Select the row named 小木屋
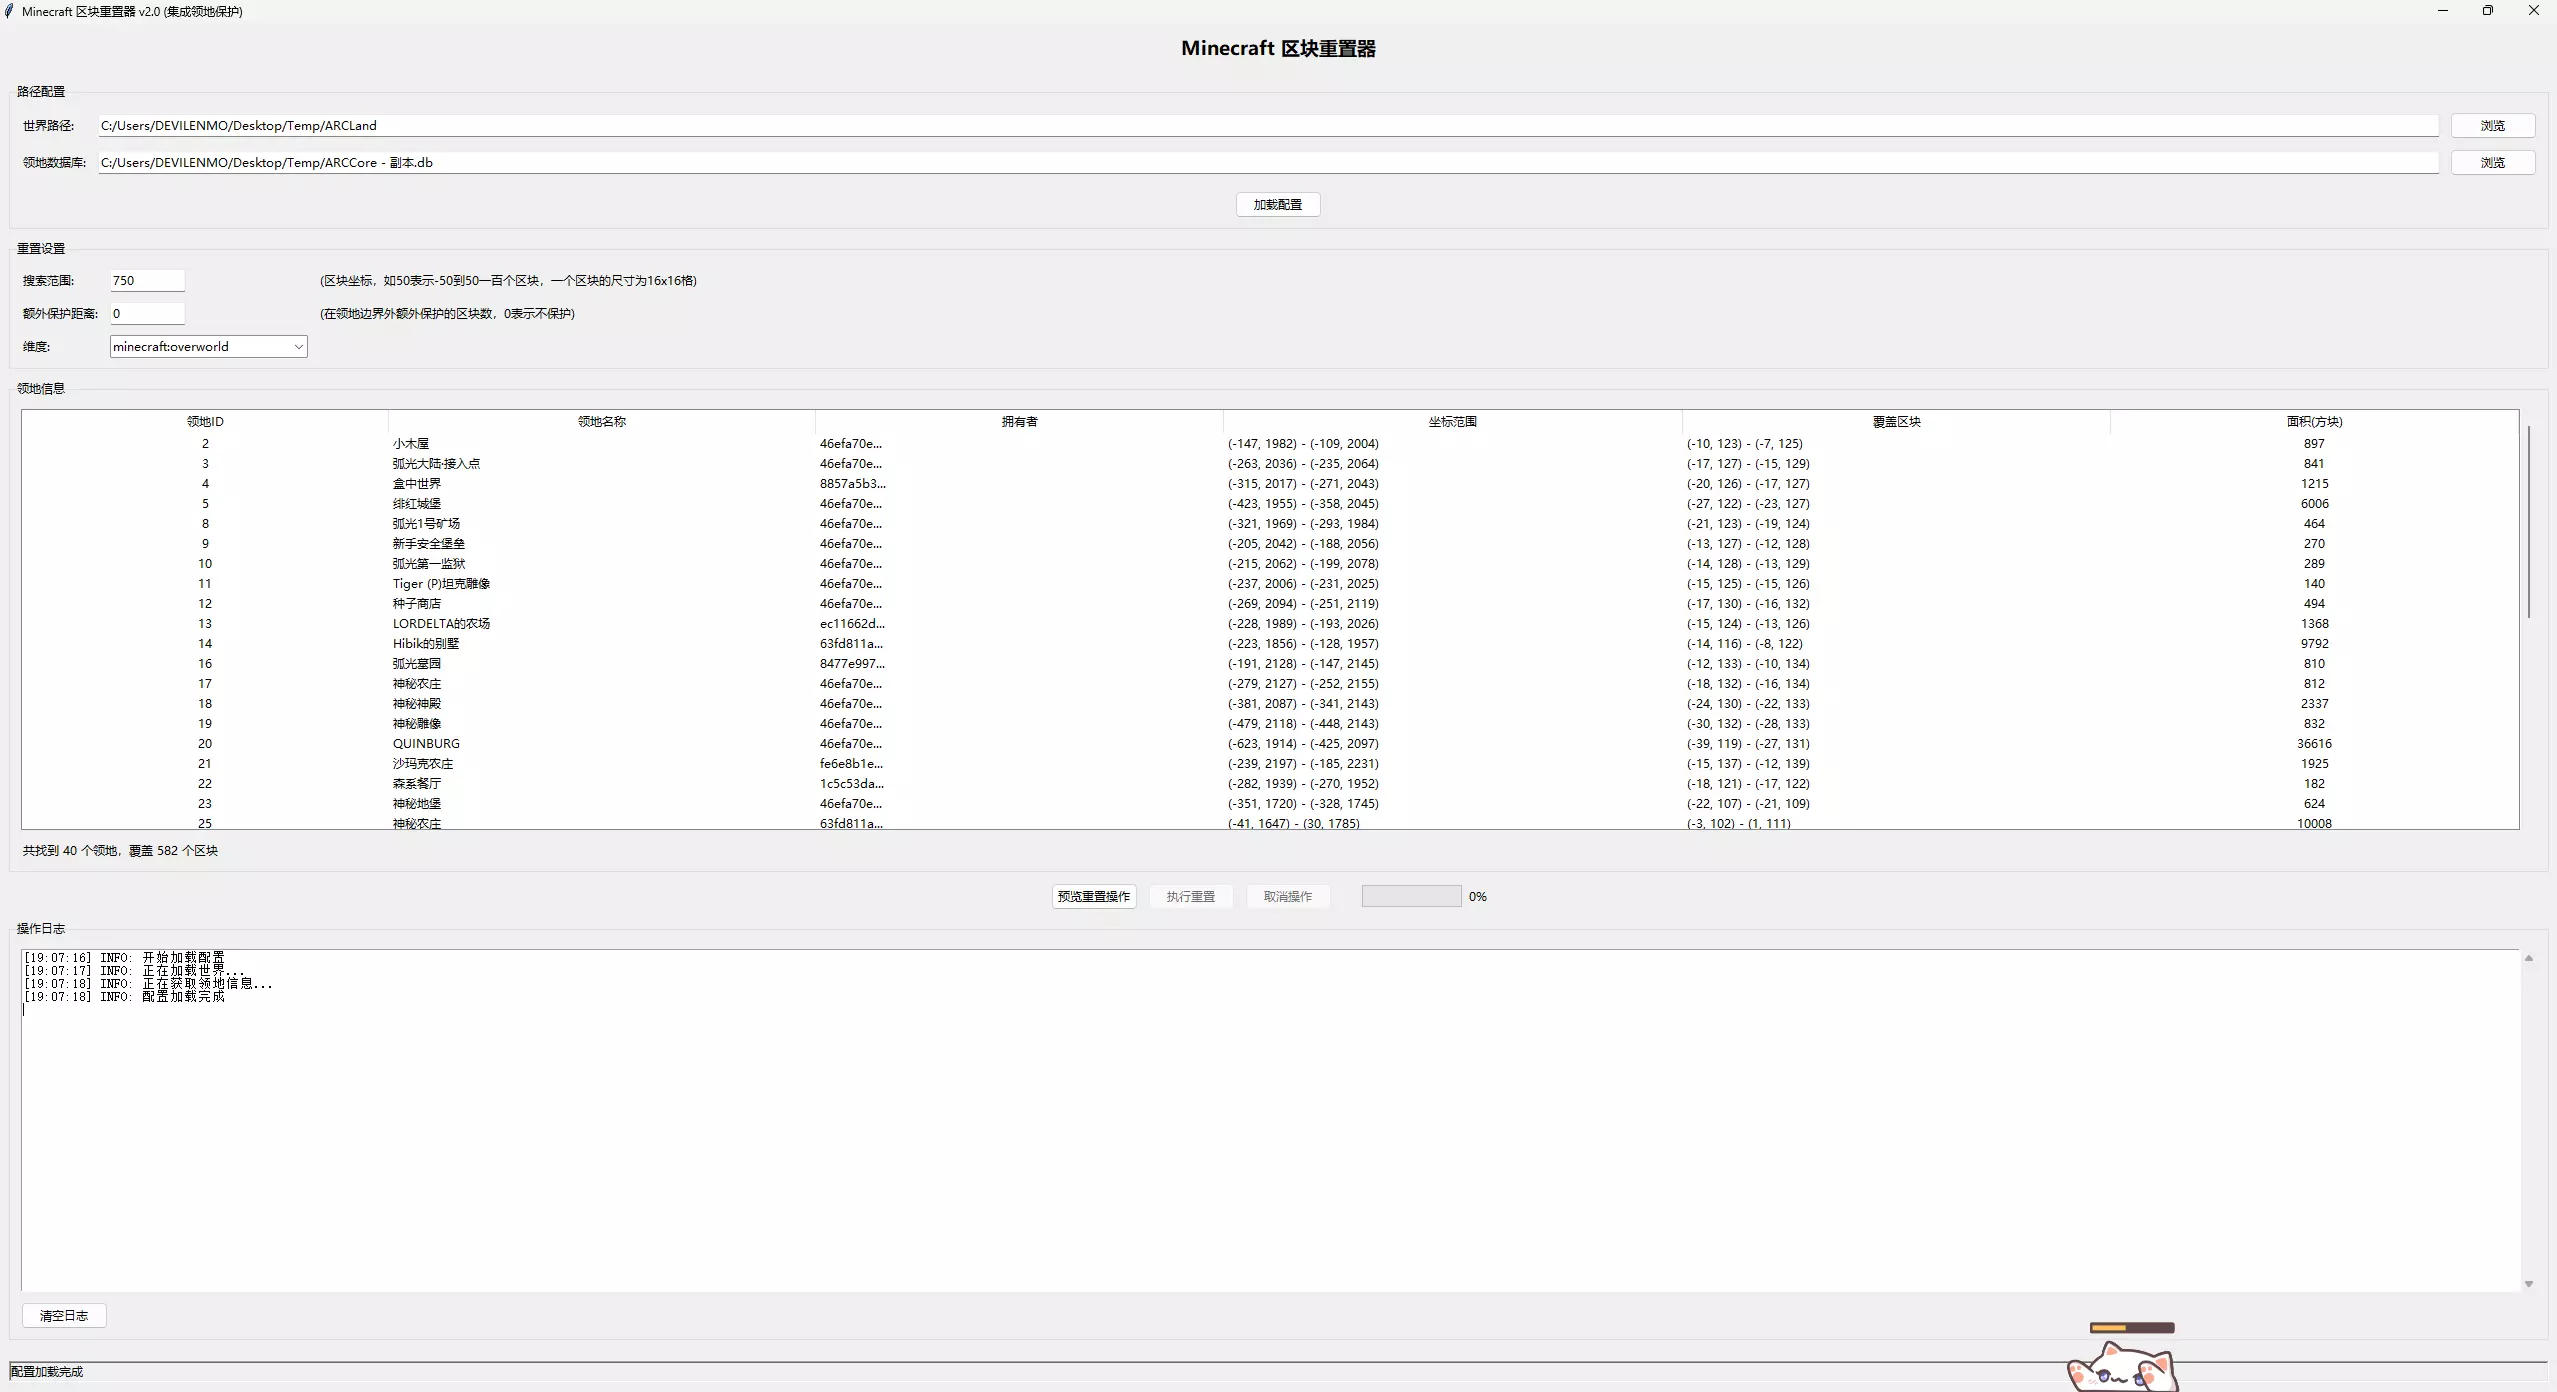This screenshot has width=2557, height=1392. [x=1270, y=443]
